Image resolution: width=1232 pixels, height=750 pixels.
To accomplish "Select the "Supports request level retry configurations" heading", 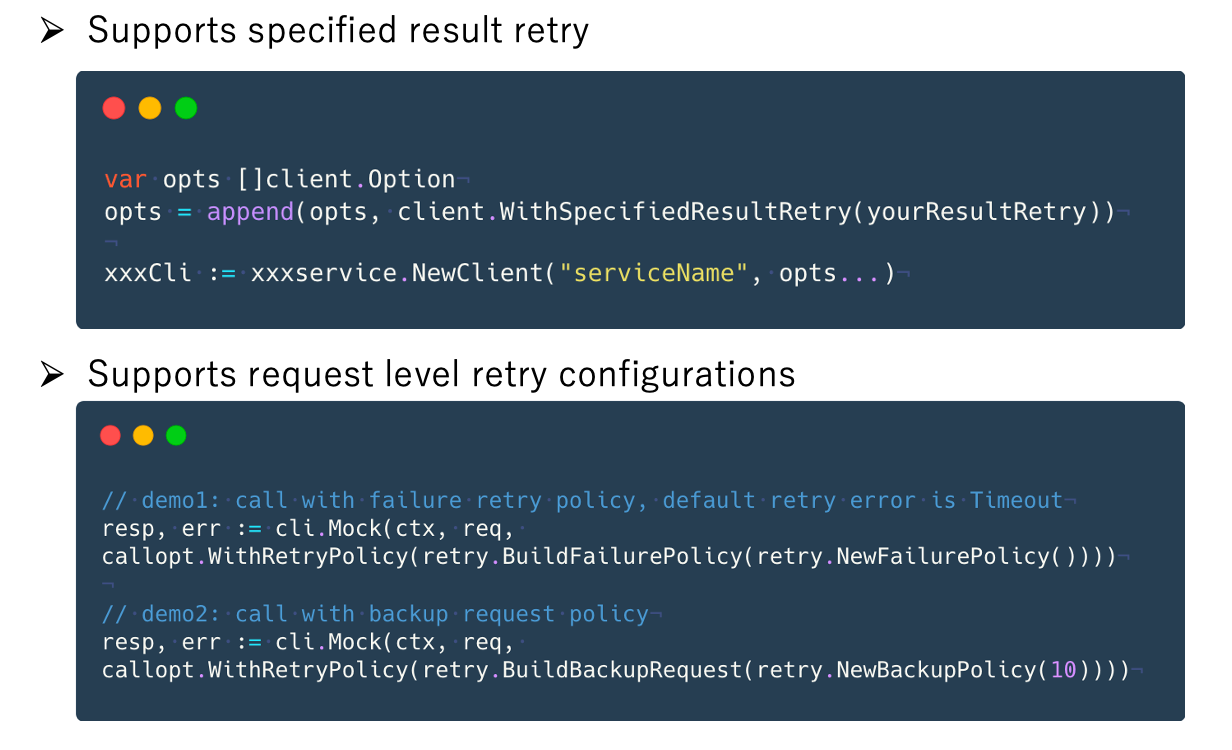I will tap(441, 374).
